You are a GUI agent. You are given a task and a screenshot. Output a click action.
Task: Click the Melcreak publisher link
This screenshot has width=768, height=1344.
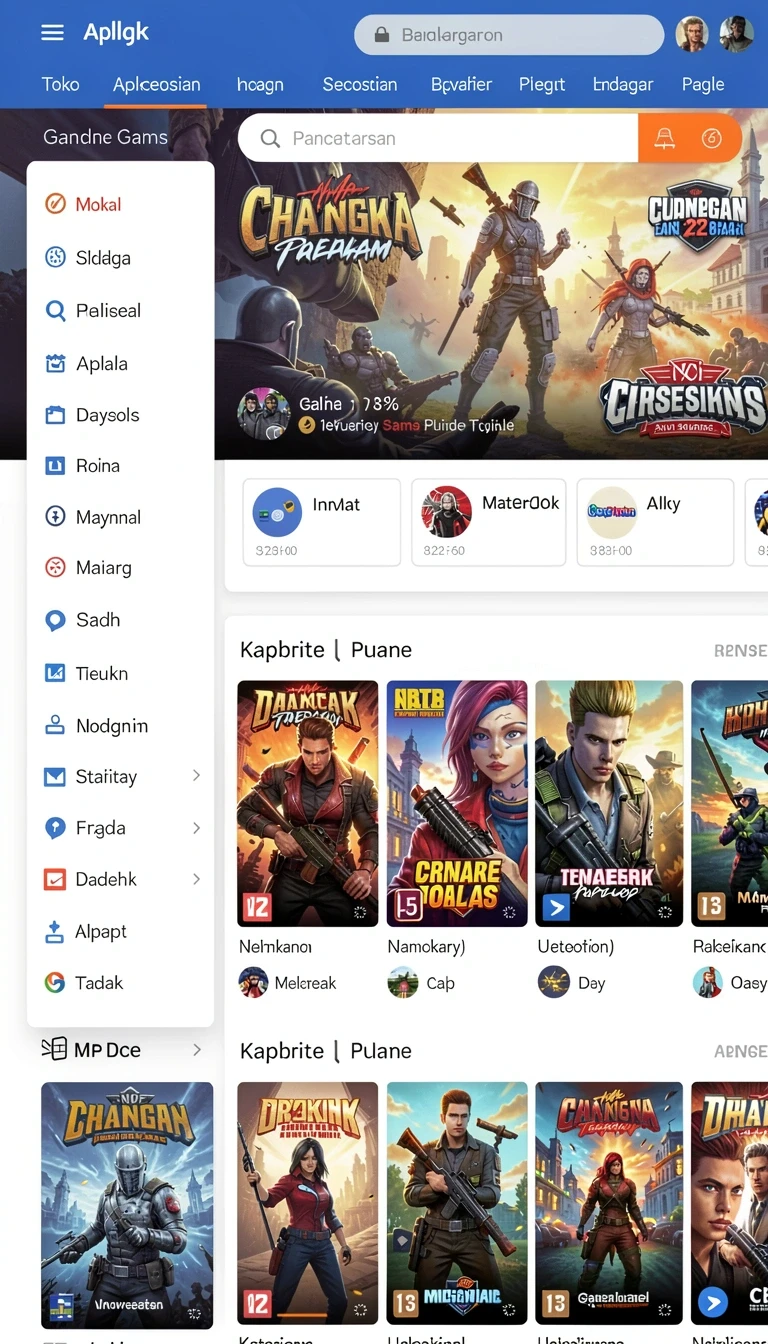pos(305,983)
